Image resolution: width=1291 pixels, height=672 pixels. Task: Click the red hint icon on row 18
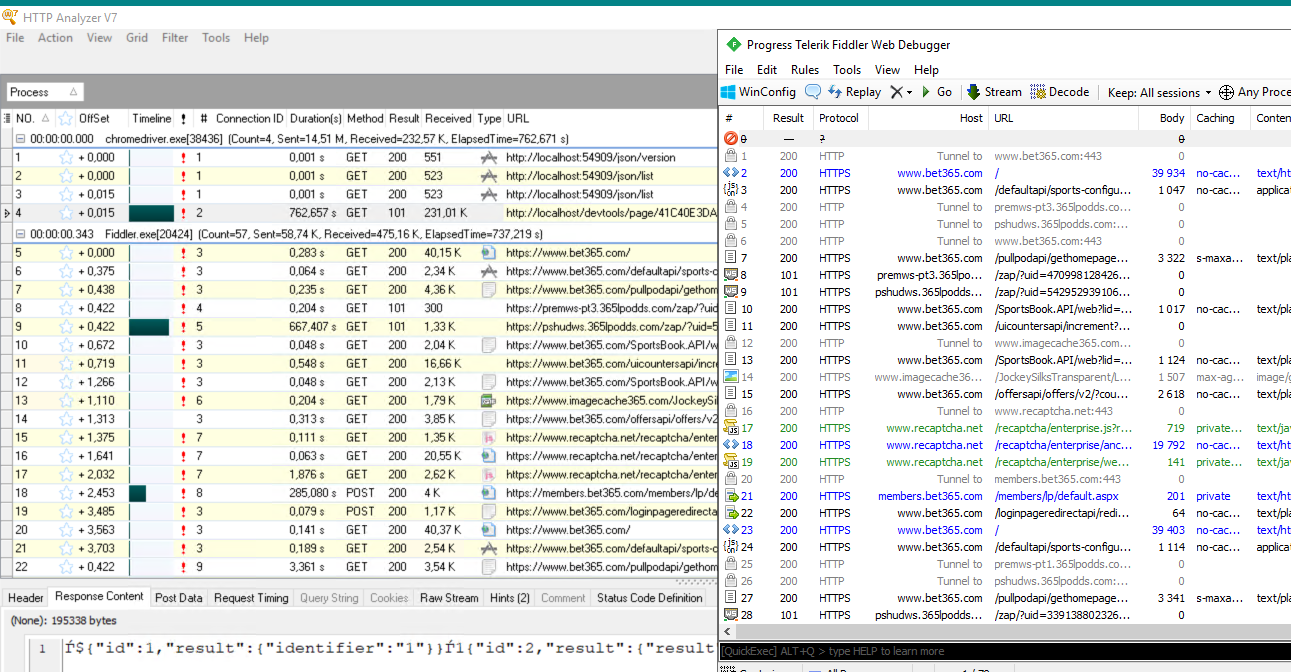(183, 493)
